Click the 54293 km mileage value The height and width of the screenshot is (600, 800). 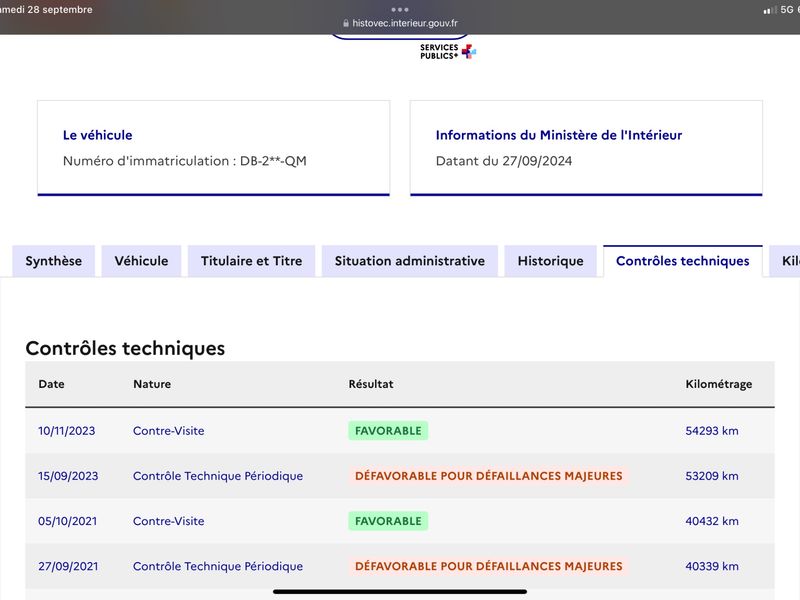[x=712, y=431]
